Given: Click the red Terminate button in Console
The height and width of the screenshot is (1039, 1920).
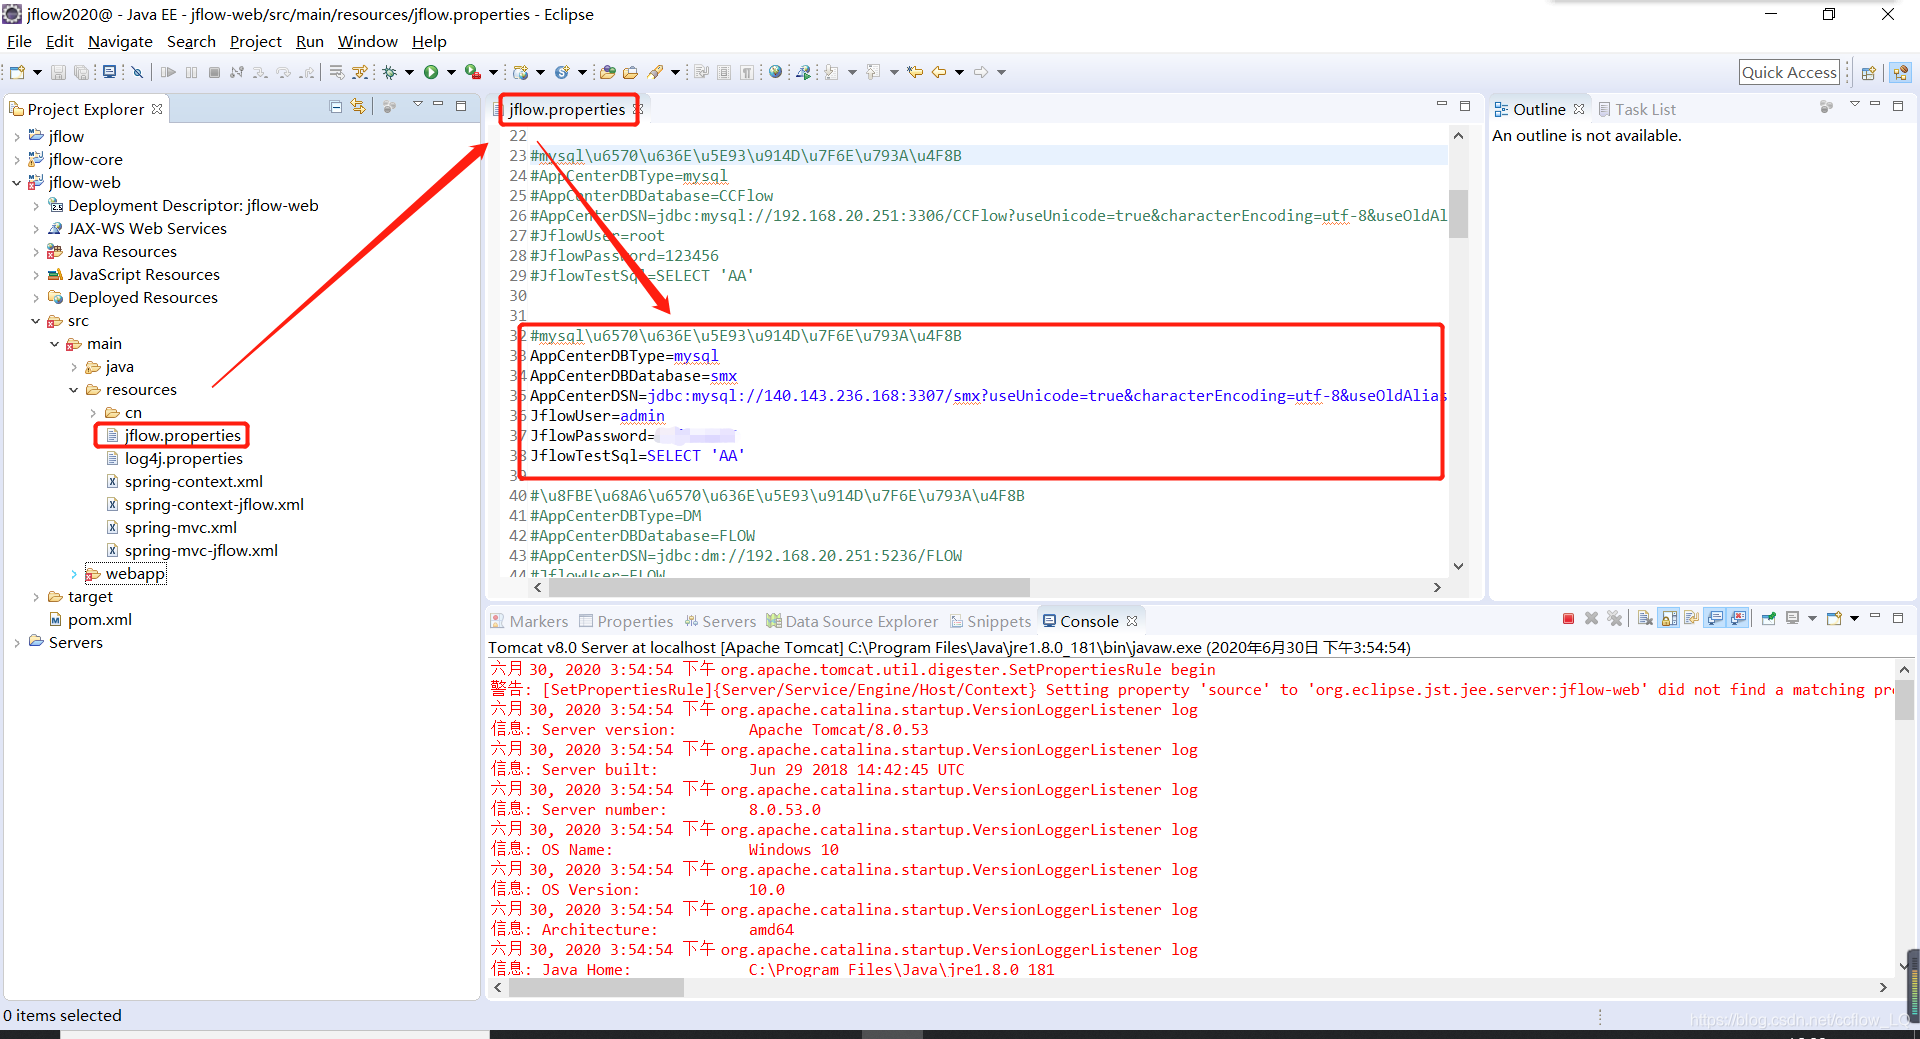Looking at the screenshot, I should (1568, 619).
